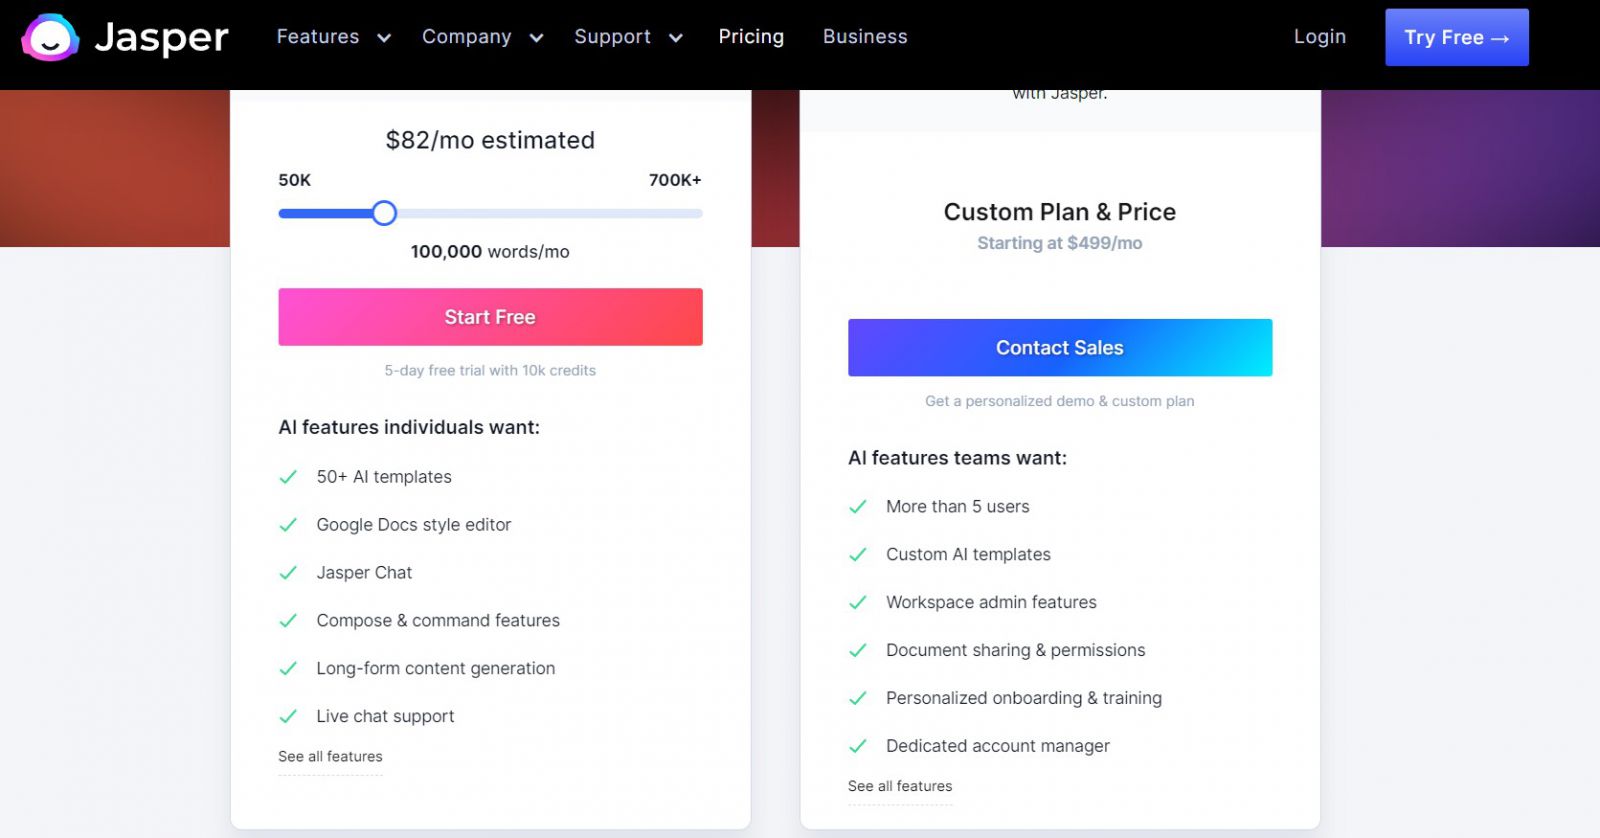
Task: See all features for individuals plan
Action: point(330,757)
